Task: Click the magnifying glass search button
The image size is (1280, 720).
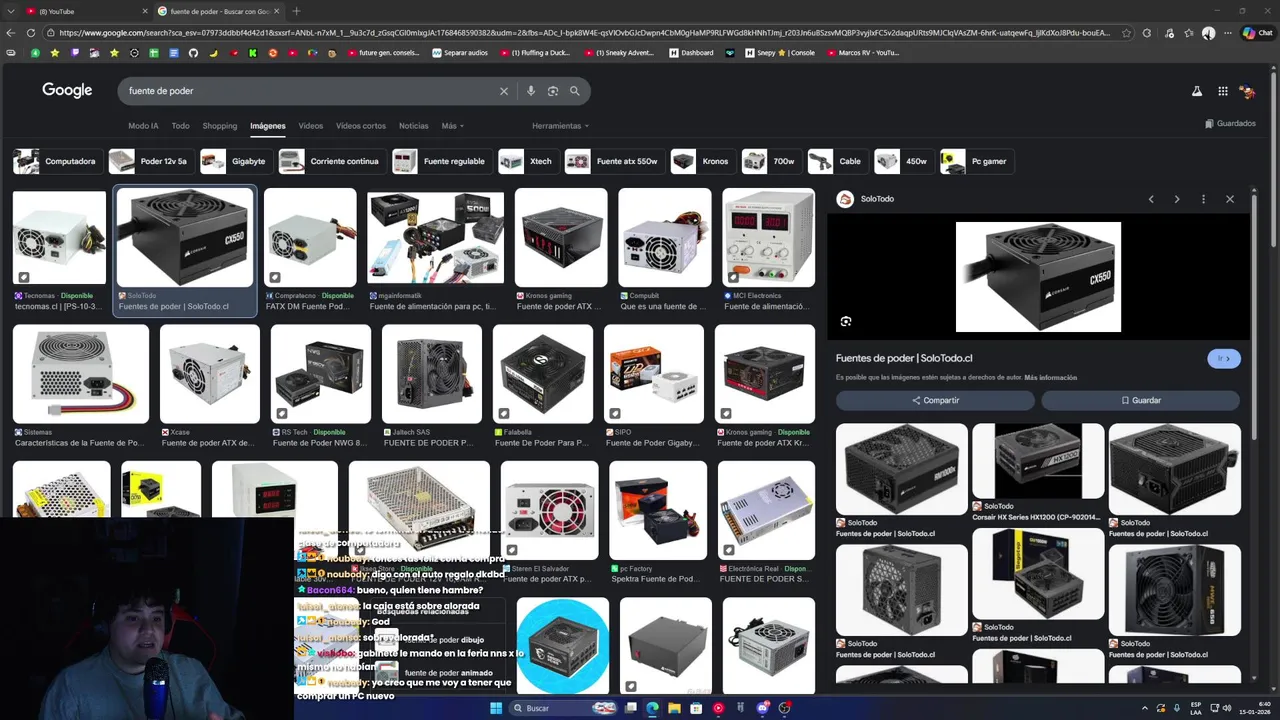Action: coord(575,91)
